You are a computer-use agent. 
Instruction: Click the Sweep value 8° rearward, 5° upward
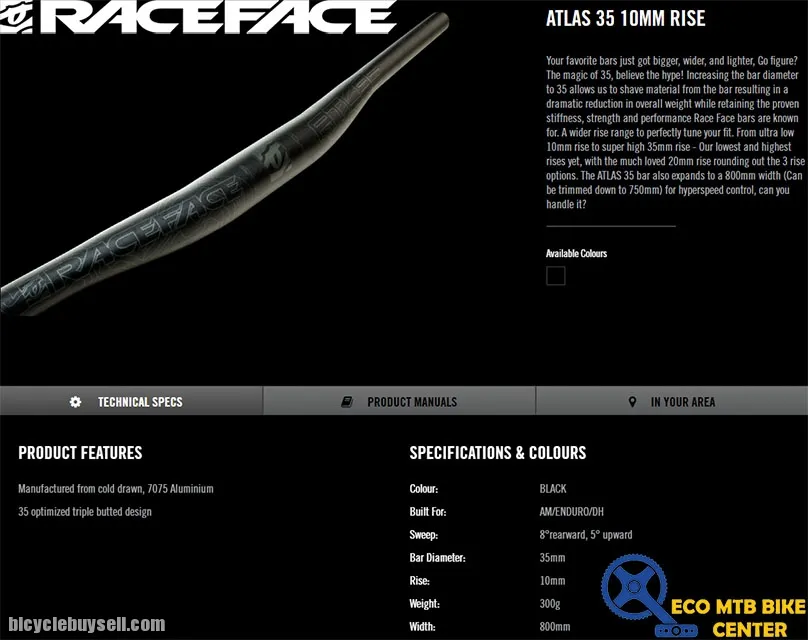click(x=585, y=535)
